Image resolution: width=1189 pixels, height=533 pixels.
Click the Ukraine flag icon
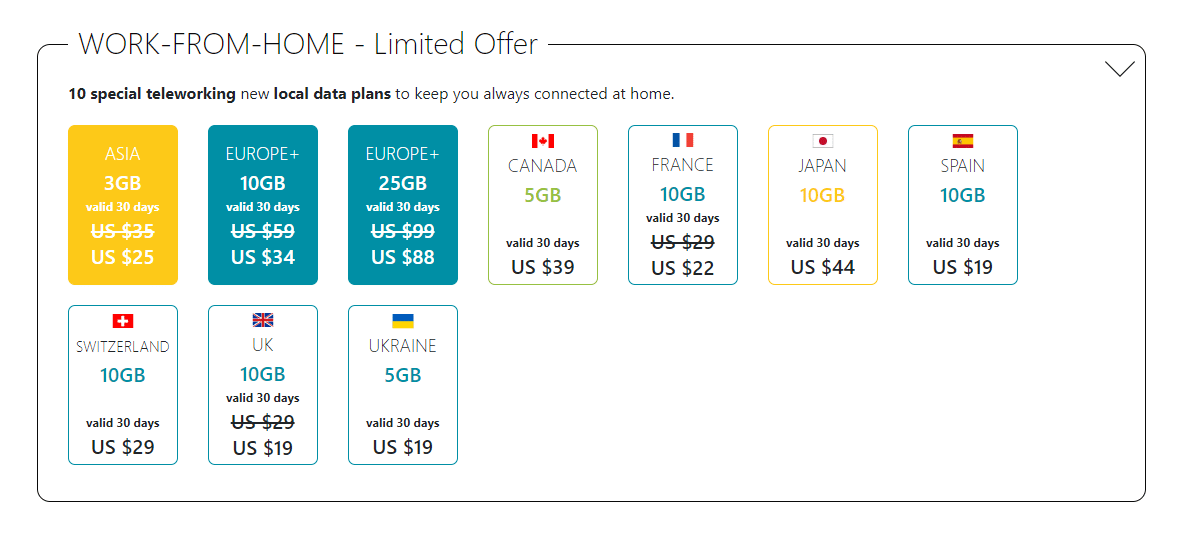click(x=403, y=321)
